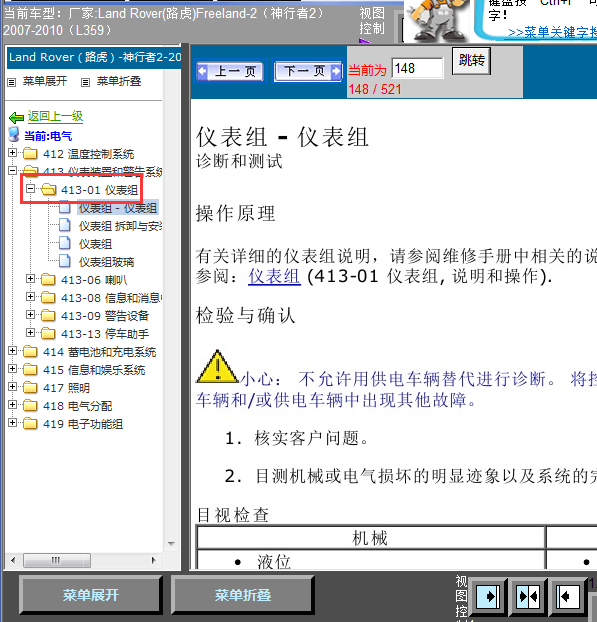
Task: Click the green back arrow icon
Action: point(17,117)
